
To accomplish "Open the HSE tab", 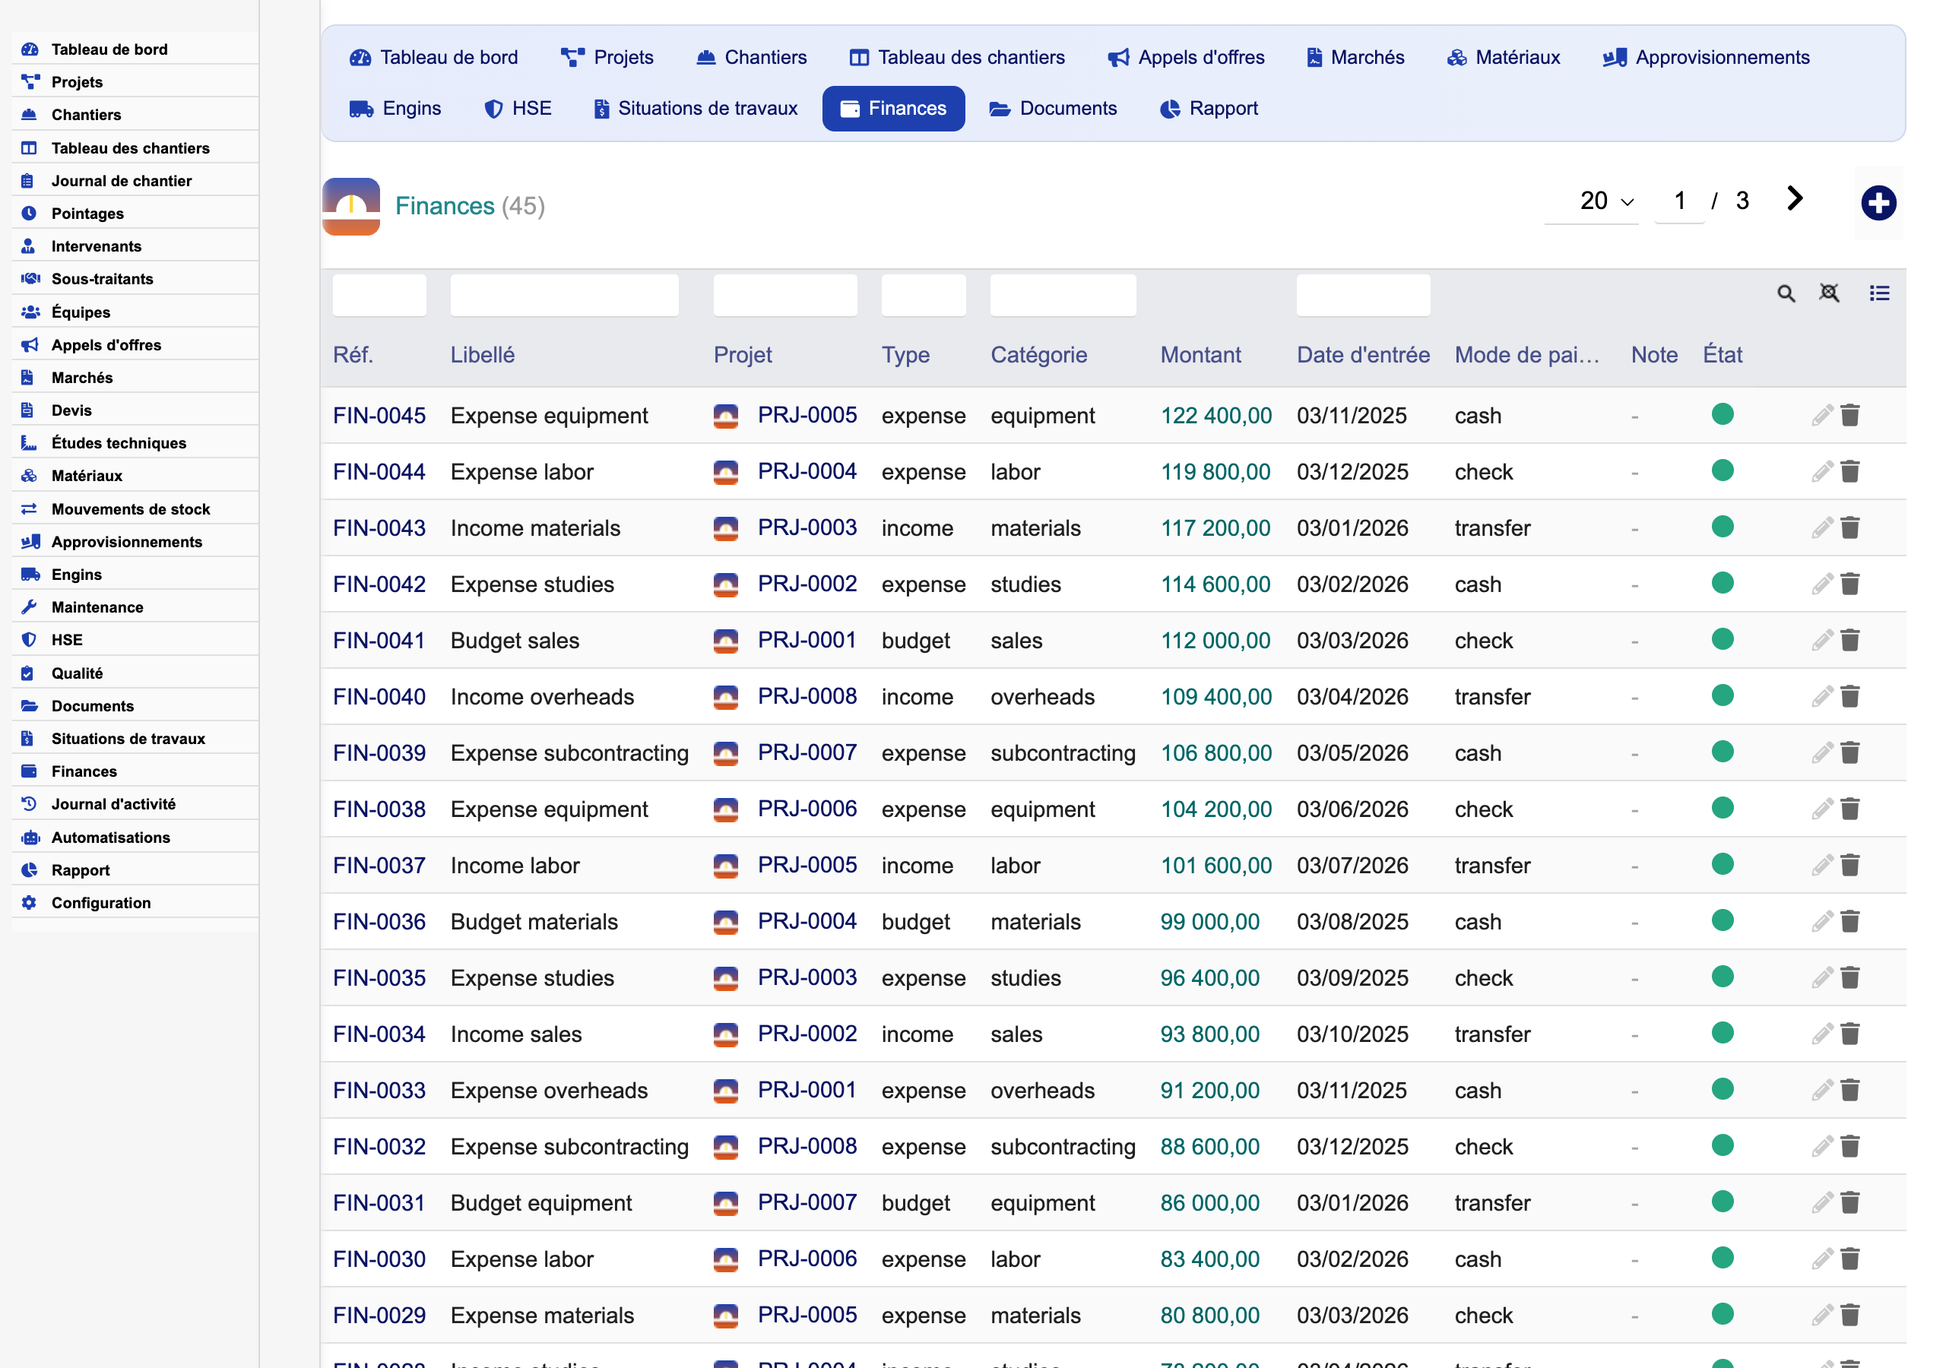I will 517,108.
